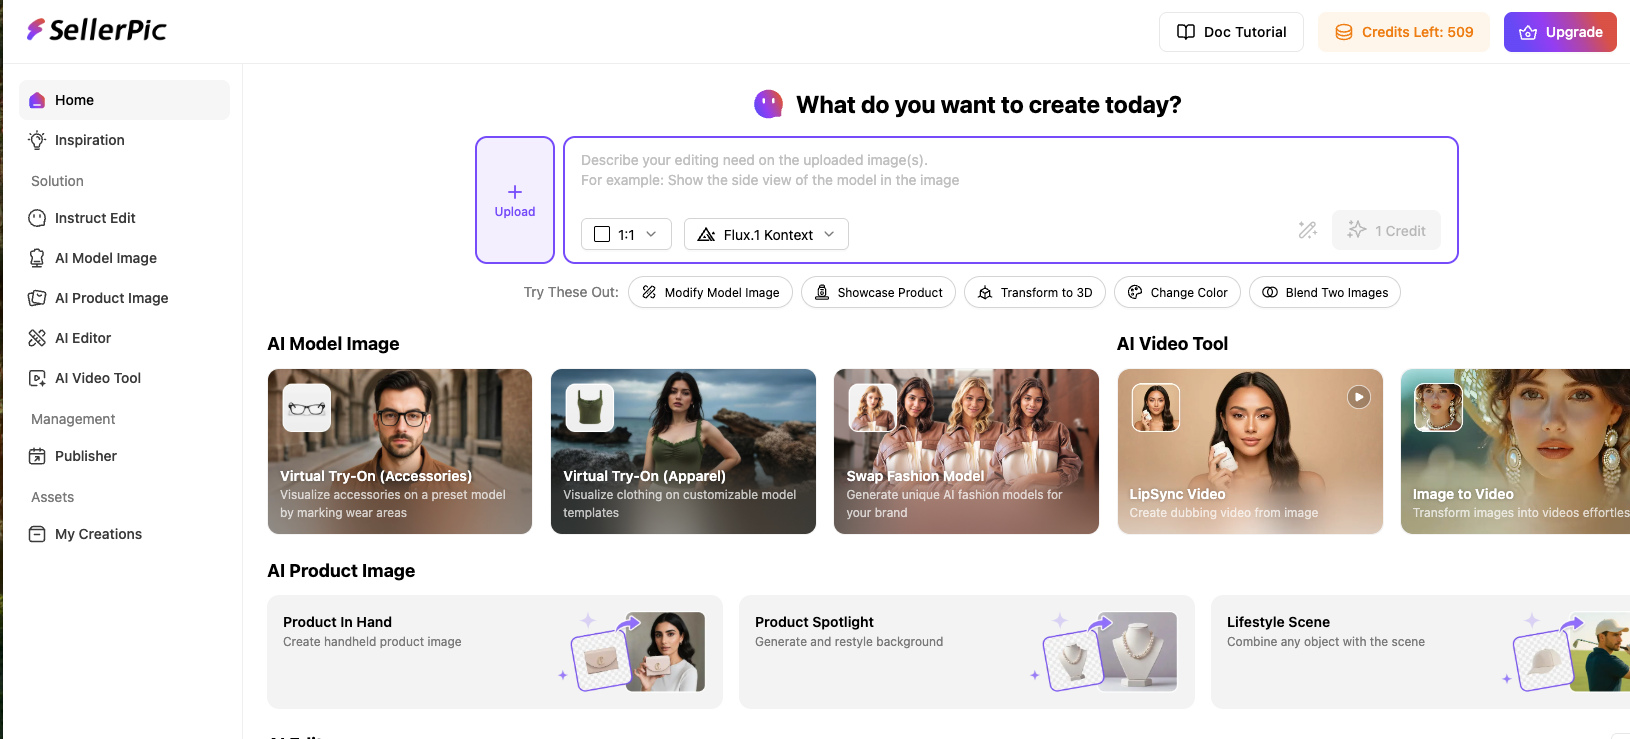Viewport: 1630px width, 739px height.
Task: Open the Flux.1 Kontext model dropdown
Action: [766, 234]
